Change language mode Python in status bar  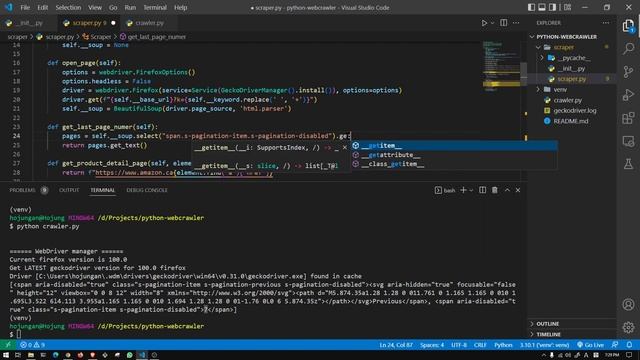503,345
